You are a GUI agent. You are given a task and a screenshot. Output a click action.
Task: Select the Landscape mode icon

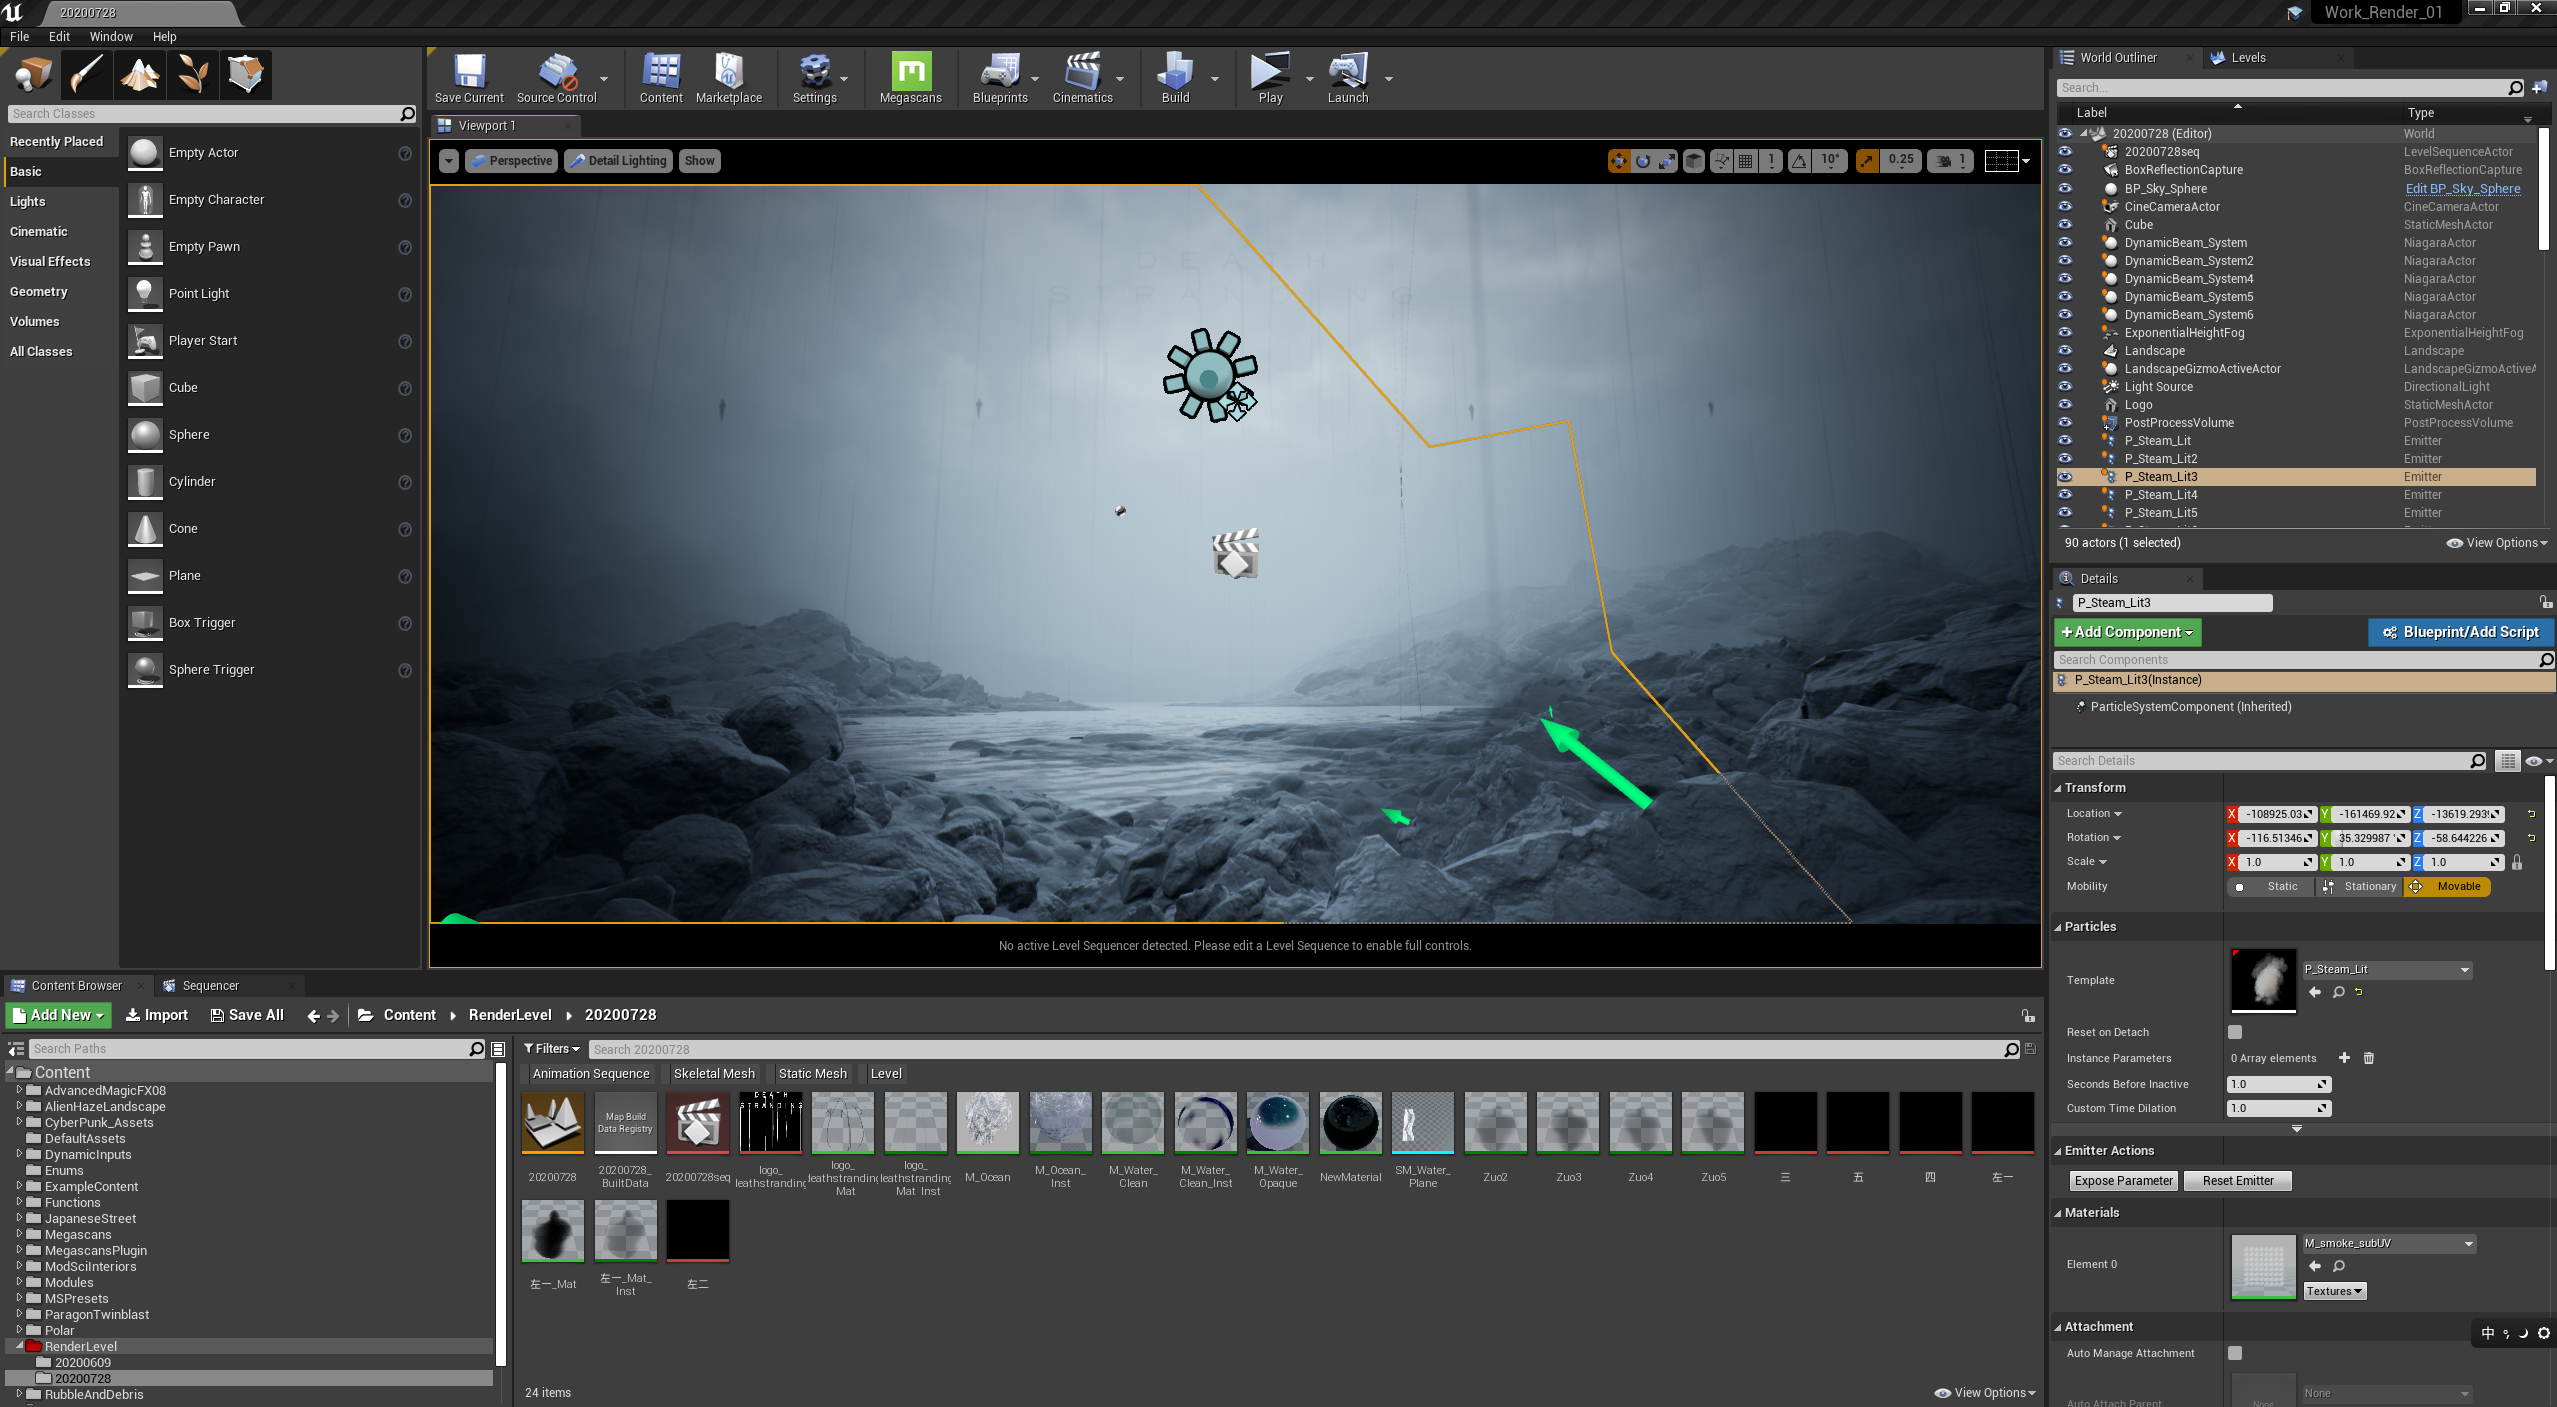(x=140, y=75)
